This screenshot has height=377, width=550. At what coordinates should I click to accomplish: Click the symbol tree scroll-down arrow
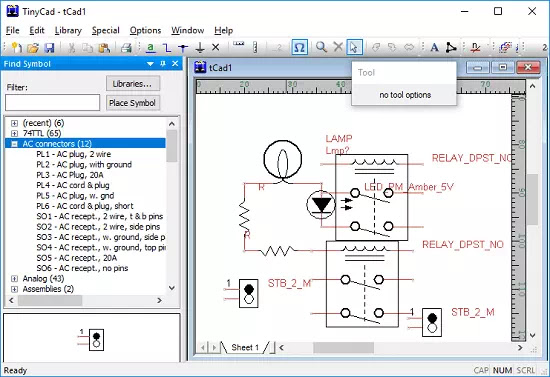coord(172,288)
